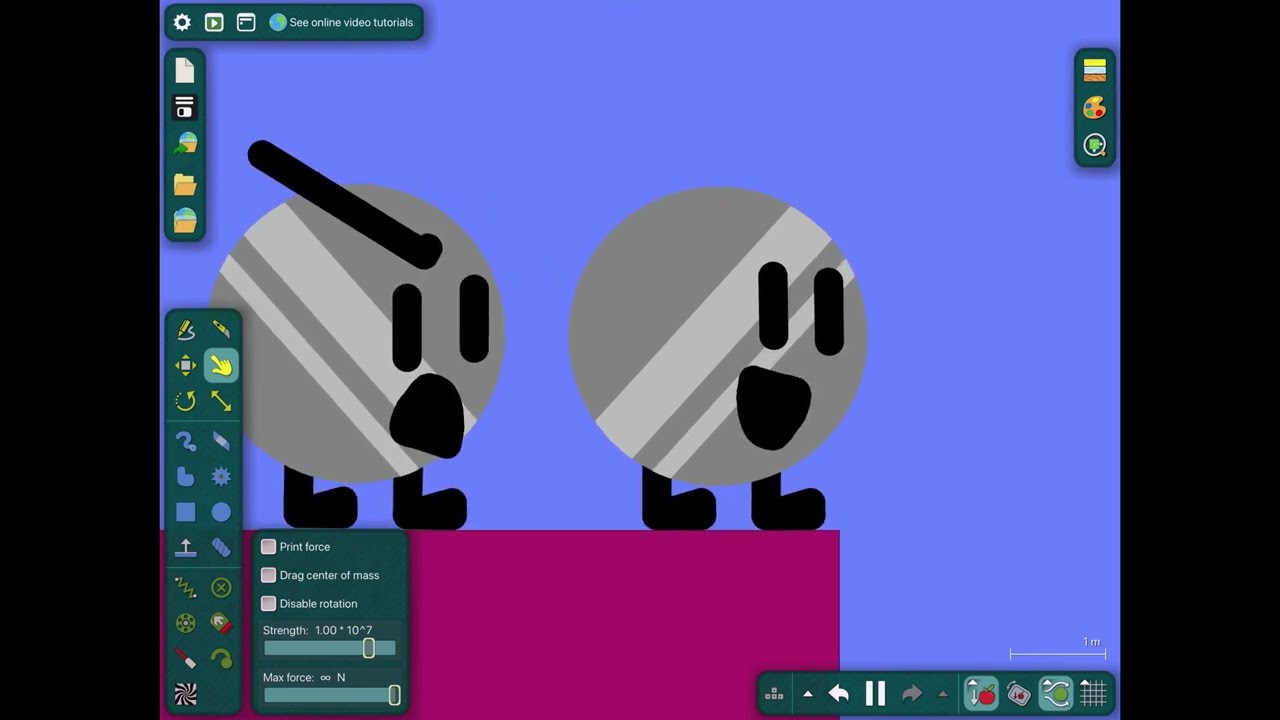Pause the simulation
Screen dimensions: 1280x720
tap(875, 694)
